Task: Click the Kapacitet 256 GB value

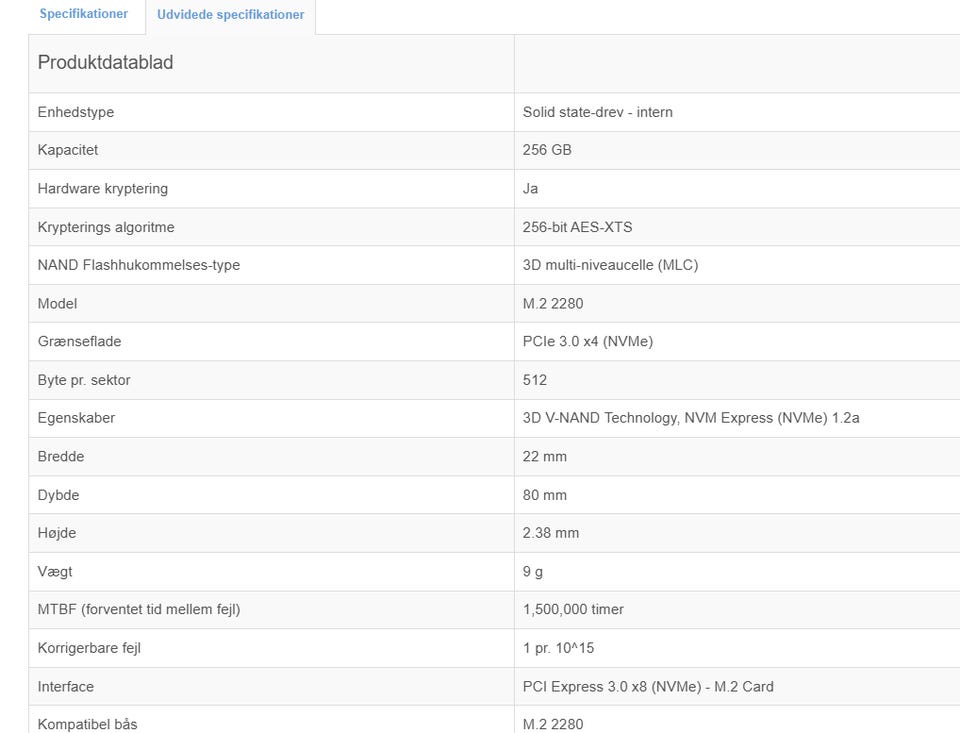Action: click(x=547, y=150)
